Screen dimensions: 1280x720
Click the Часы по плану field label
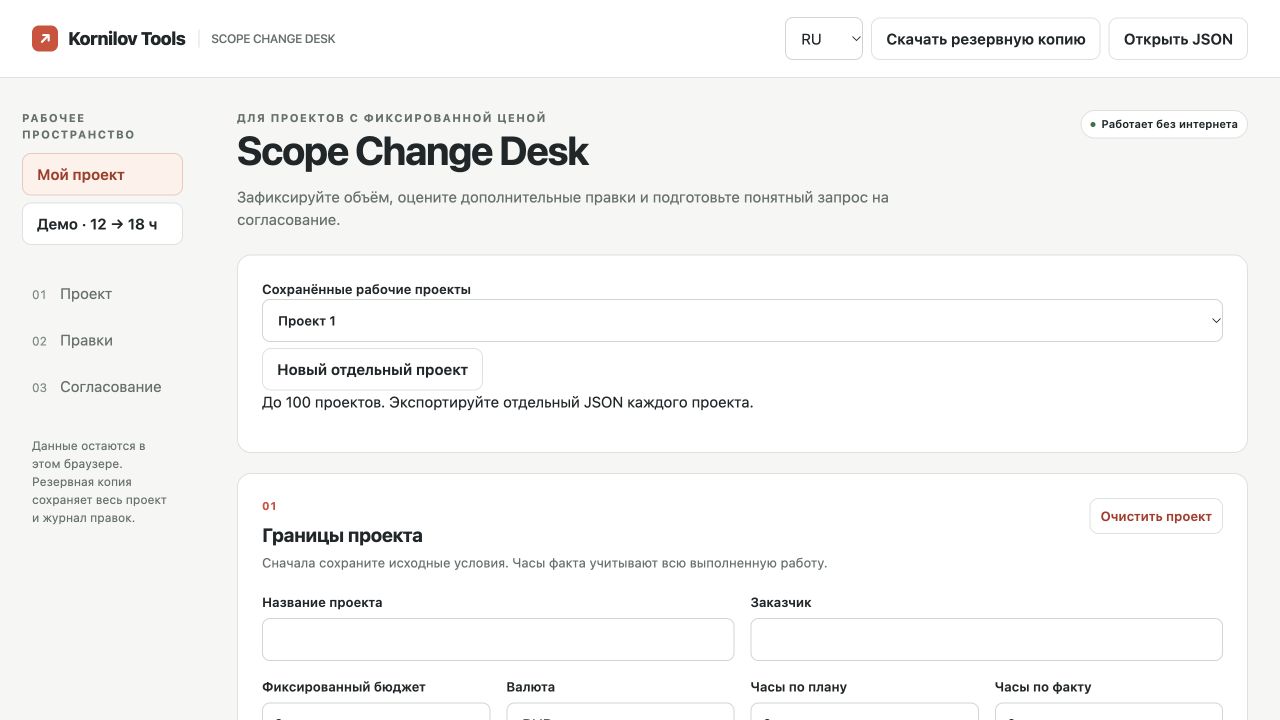pos(799,687)
